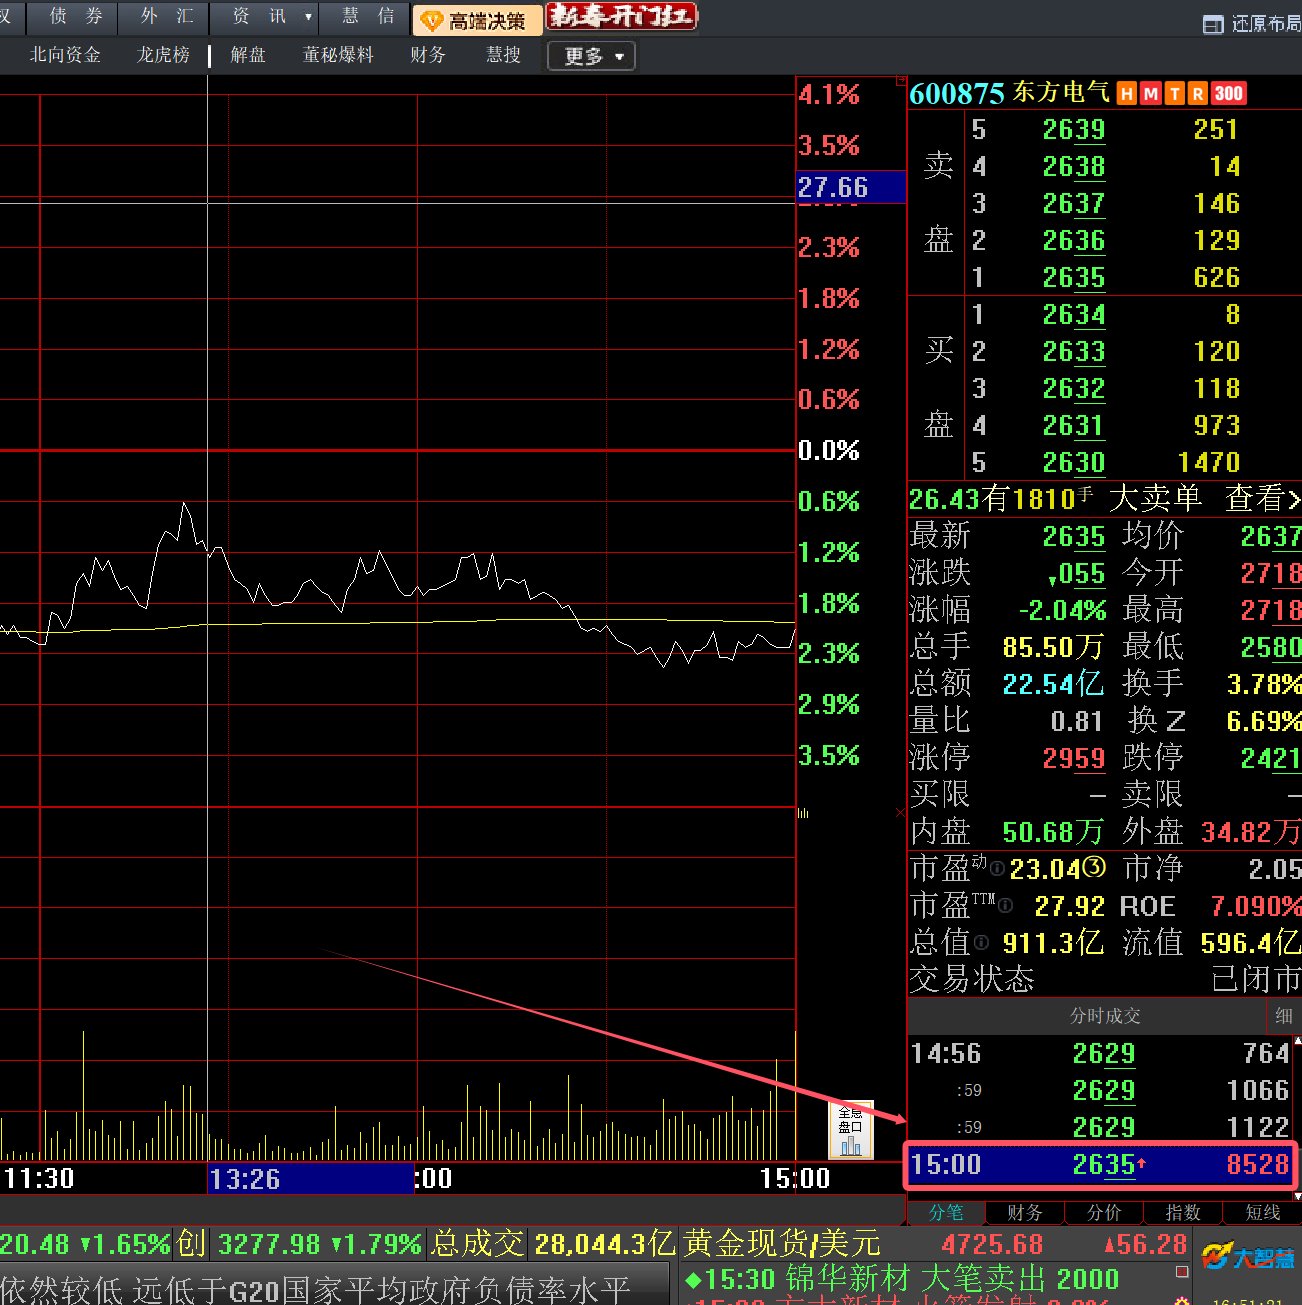Switch to the 分价 tab

1104,1212
